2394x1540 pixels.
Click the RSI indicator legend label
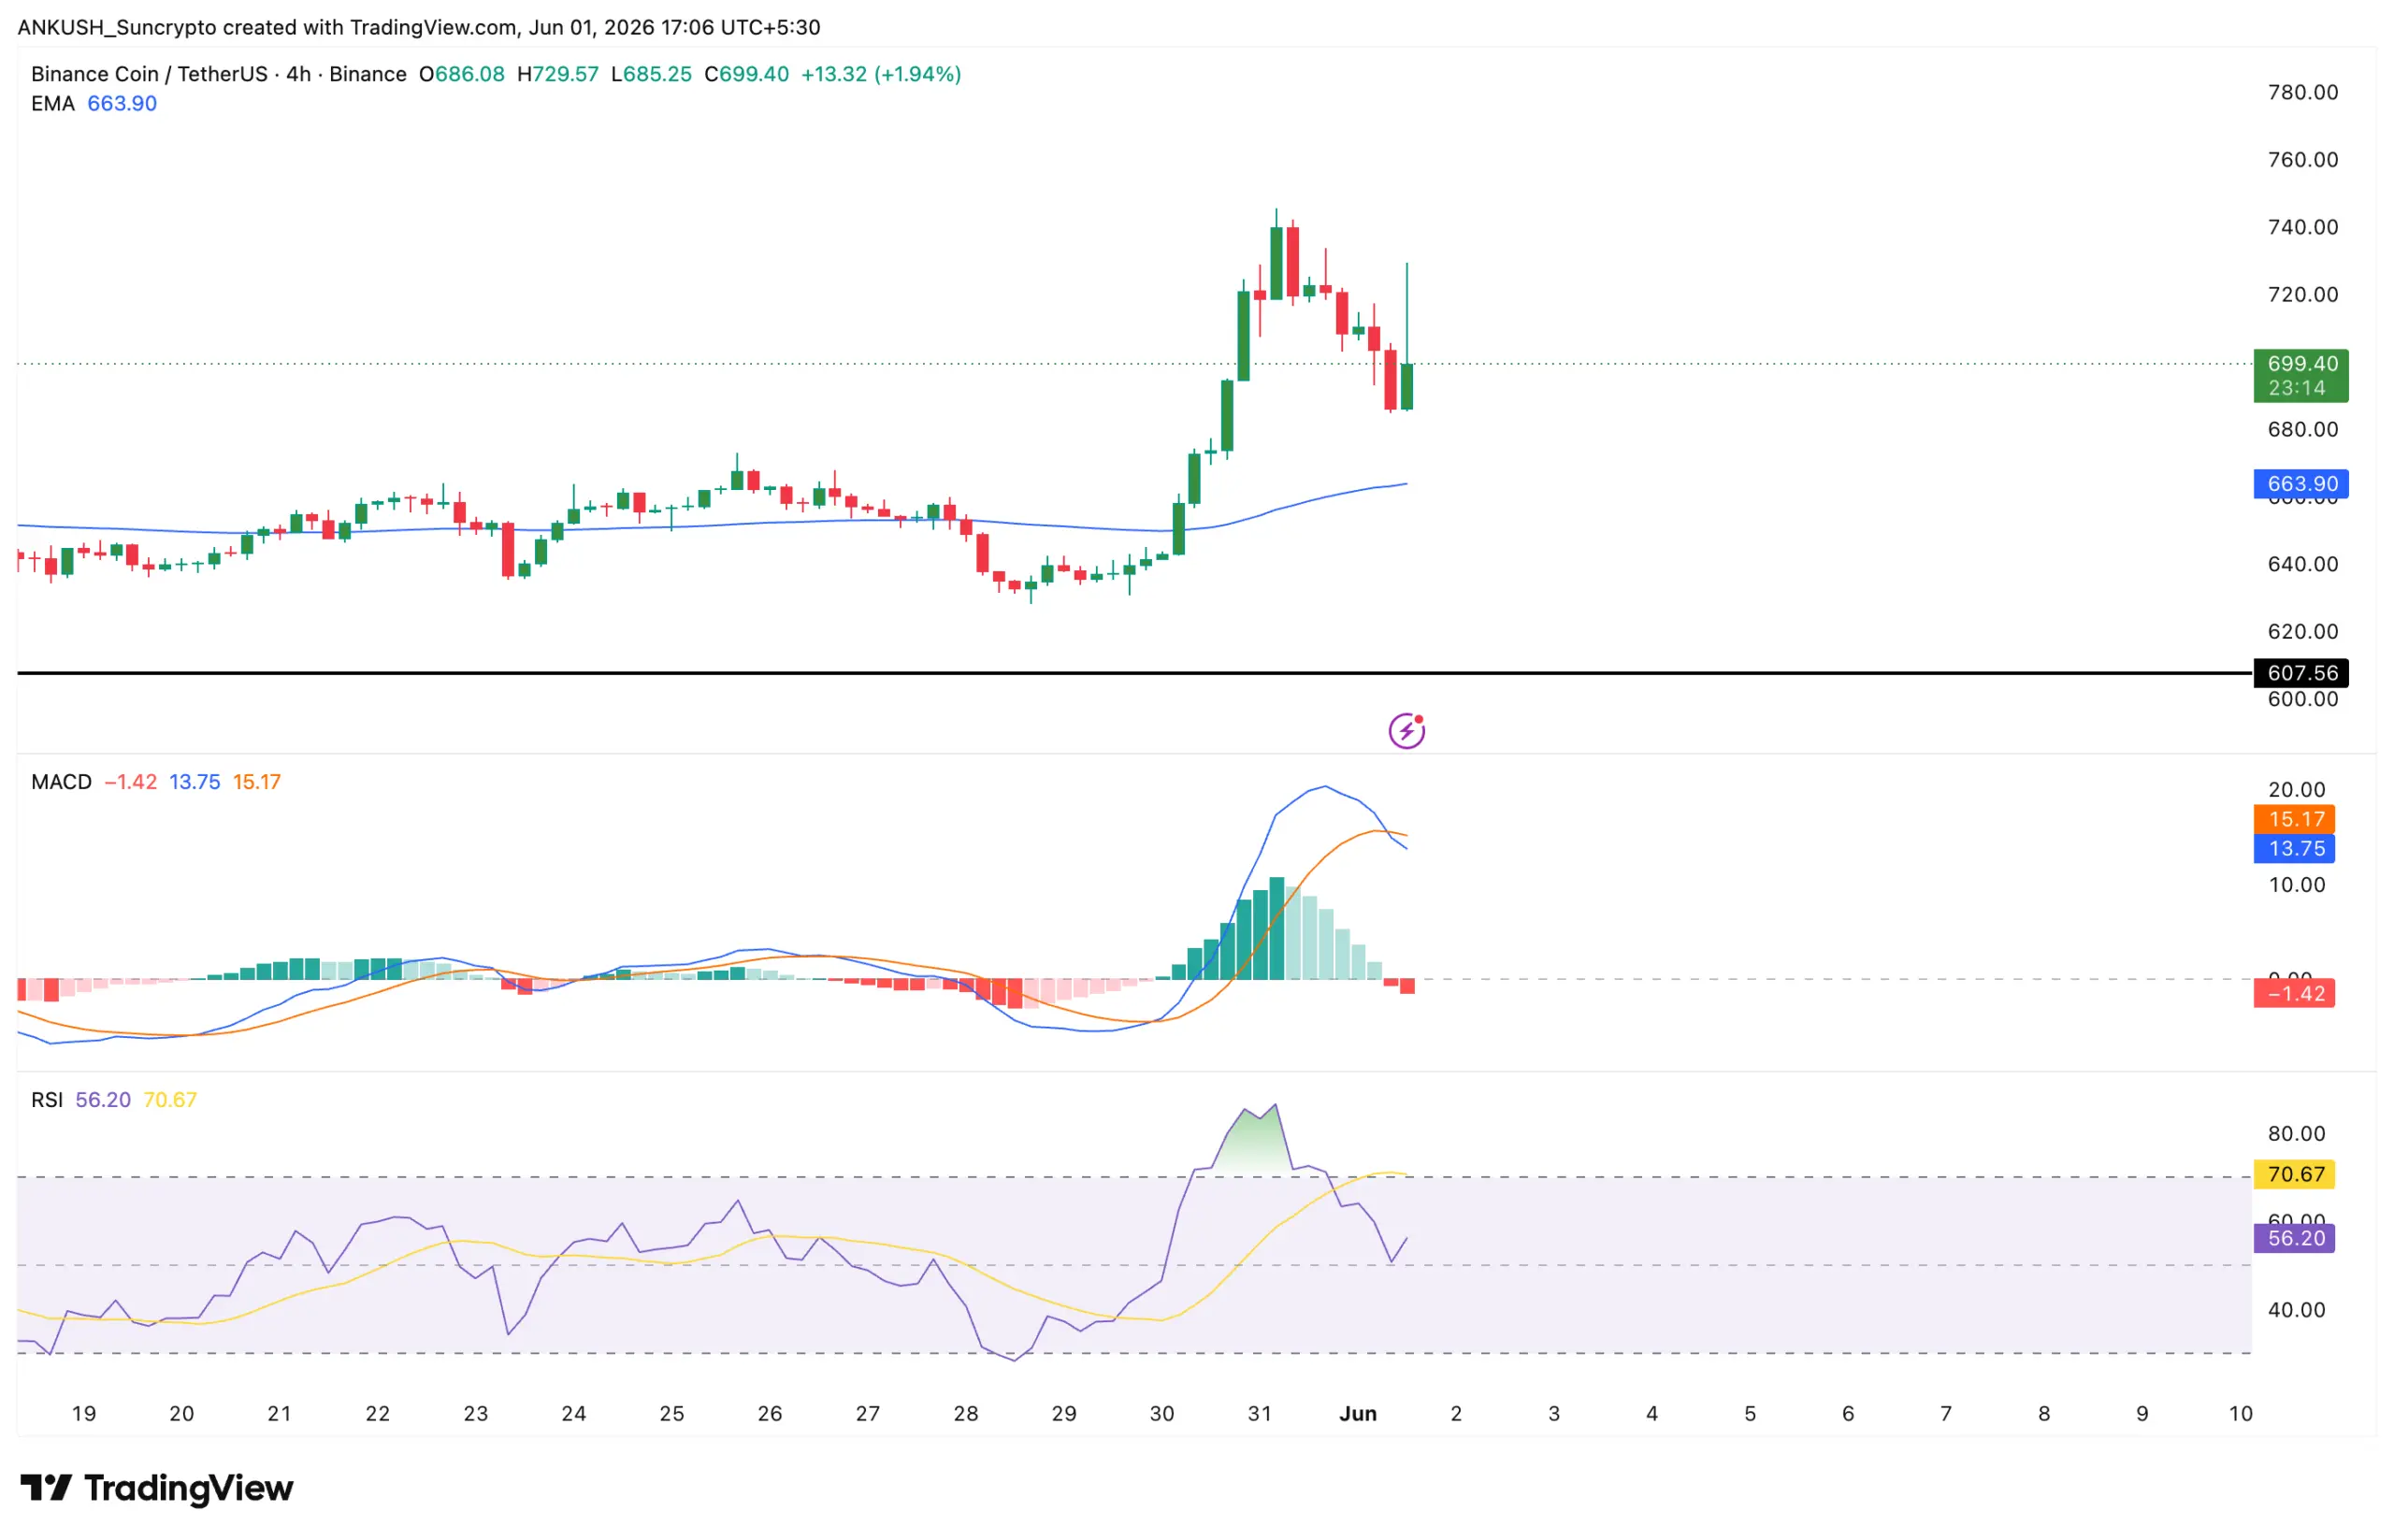47,1100
